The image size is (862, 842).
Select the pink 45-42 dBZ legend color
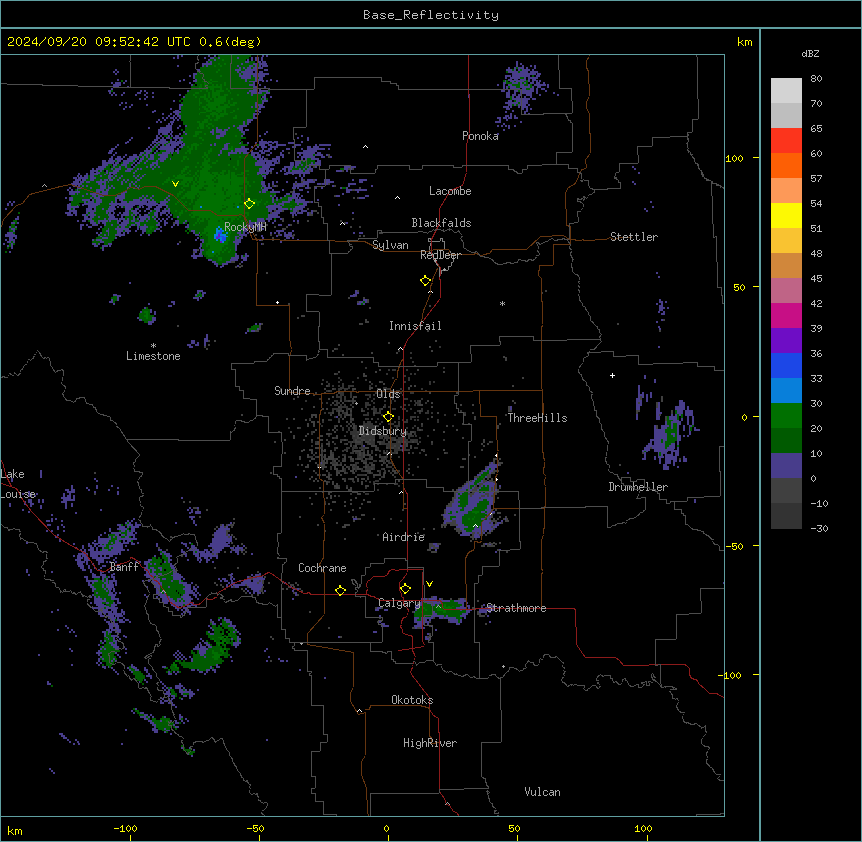tap(786, 291)
